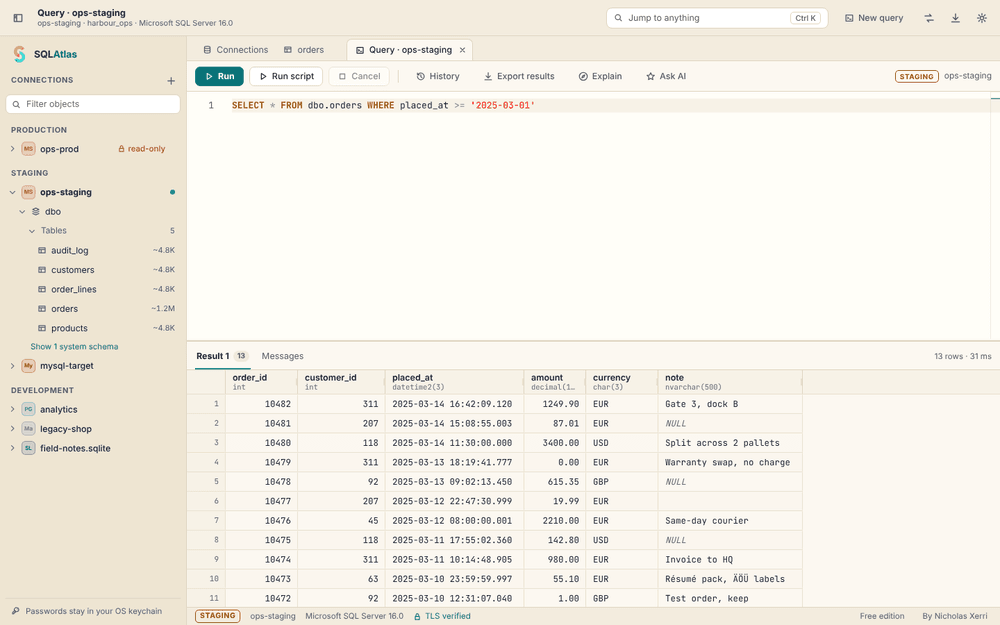Click the STAGING badge in status bar
The image size is (1000, 625).
[217, 616]
